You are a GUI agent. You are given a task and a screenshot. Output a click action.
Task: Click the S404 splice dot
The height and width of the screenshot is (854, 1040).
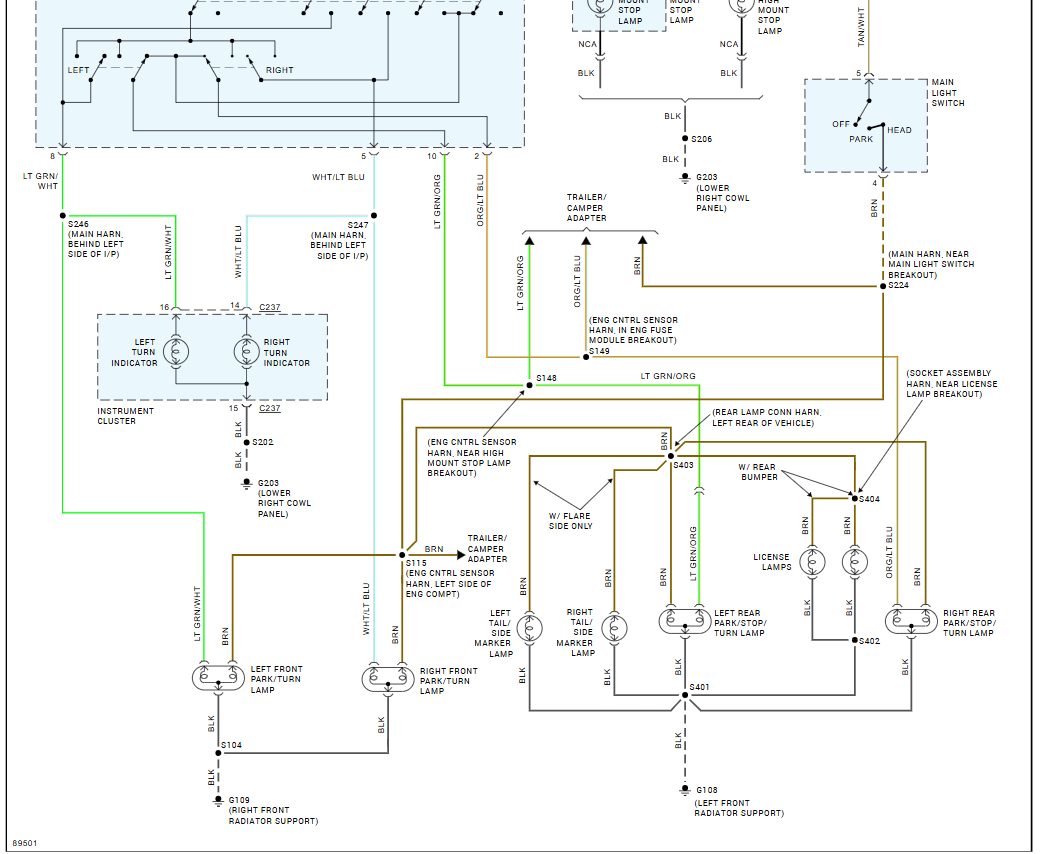click(x=855, y=499)
